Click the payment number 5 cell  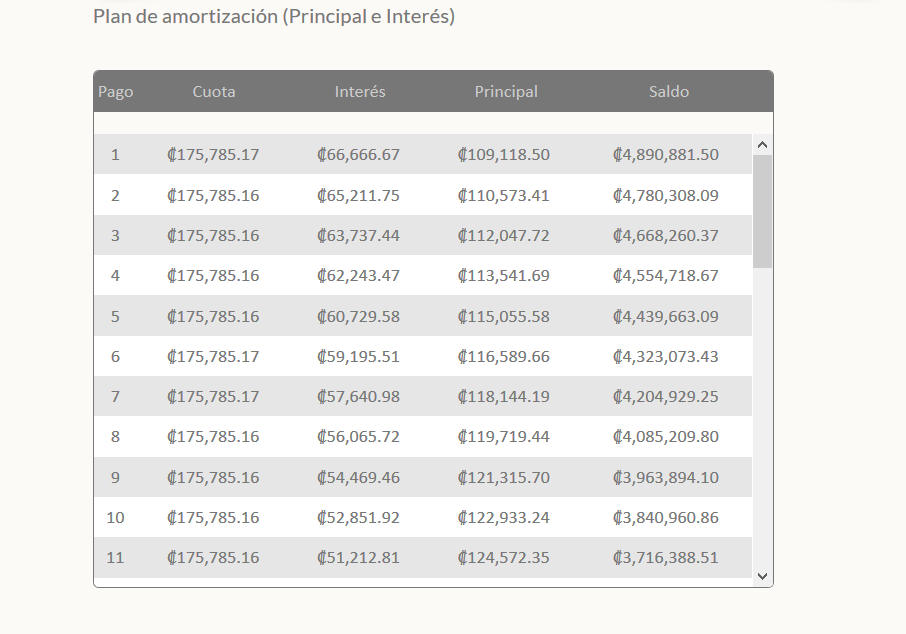(115, 317)
